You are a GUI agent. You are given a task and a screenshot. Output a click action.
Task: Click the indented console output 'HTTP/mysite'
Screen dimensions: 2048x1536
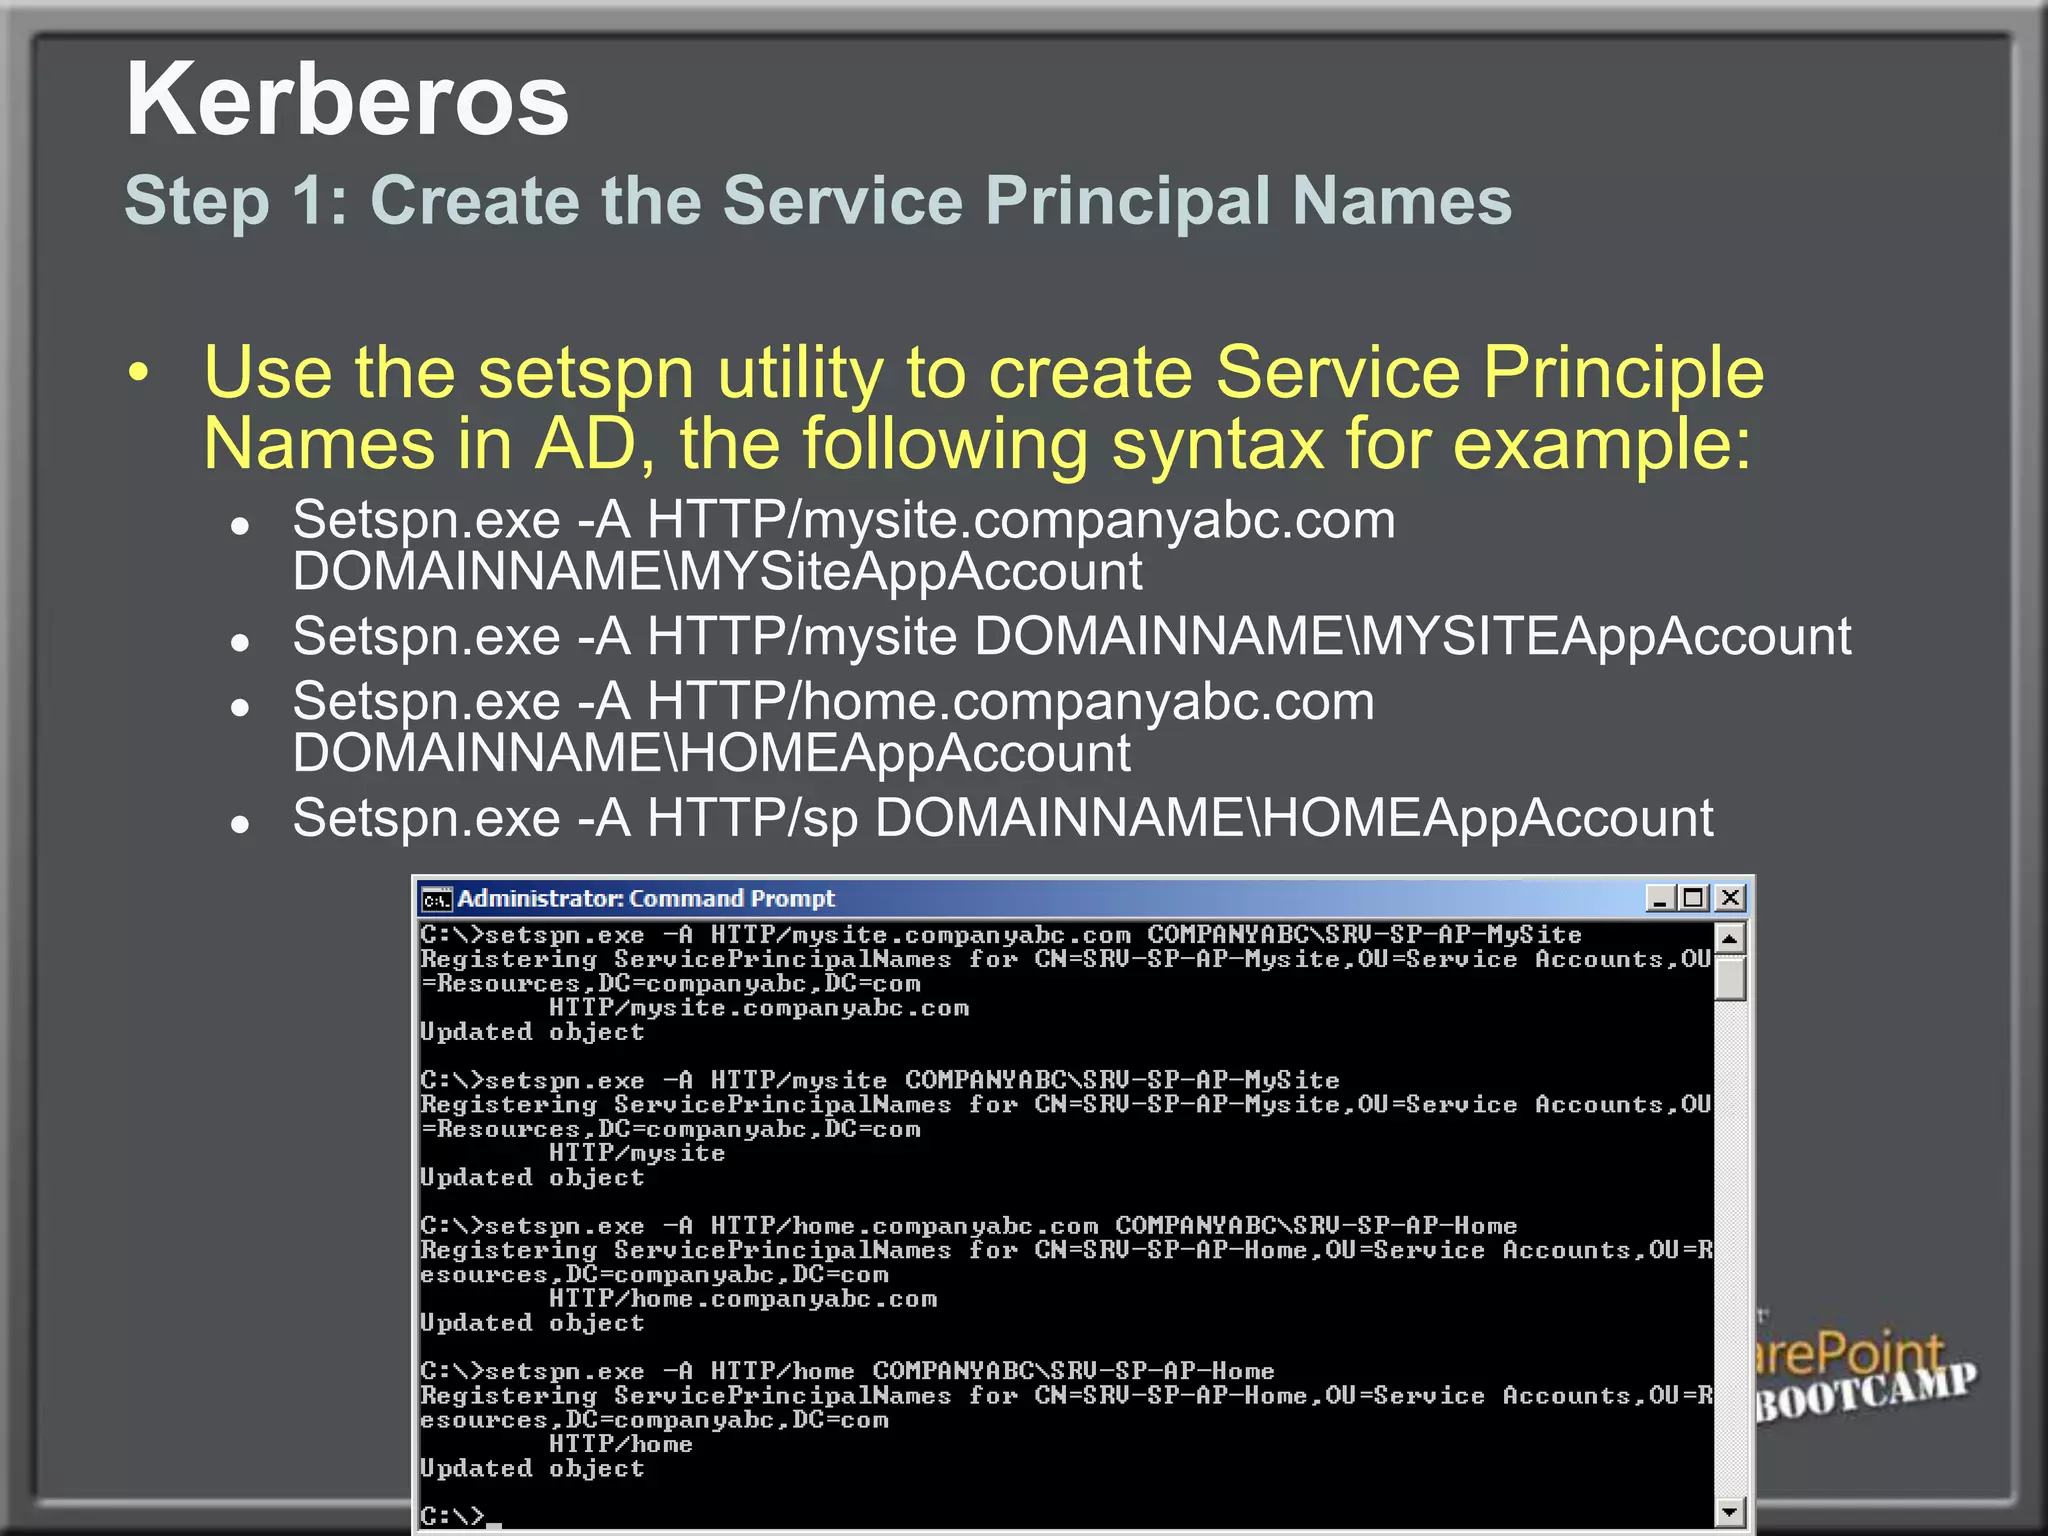637,1153
